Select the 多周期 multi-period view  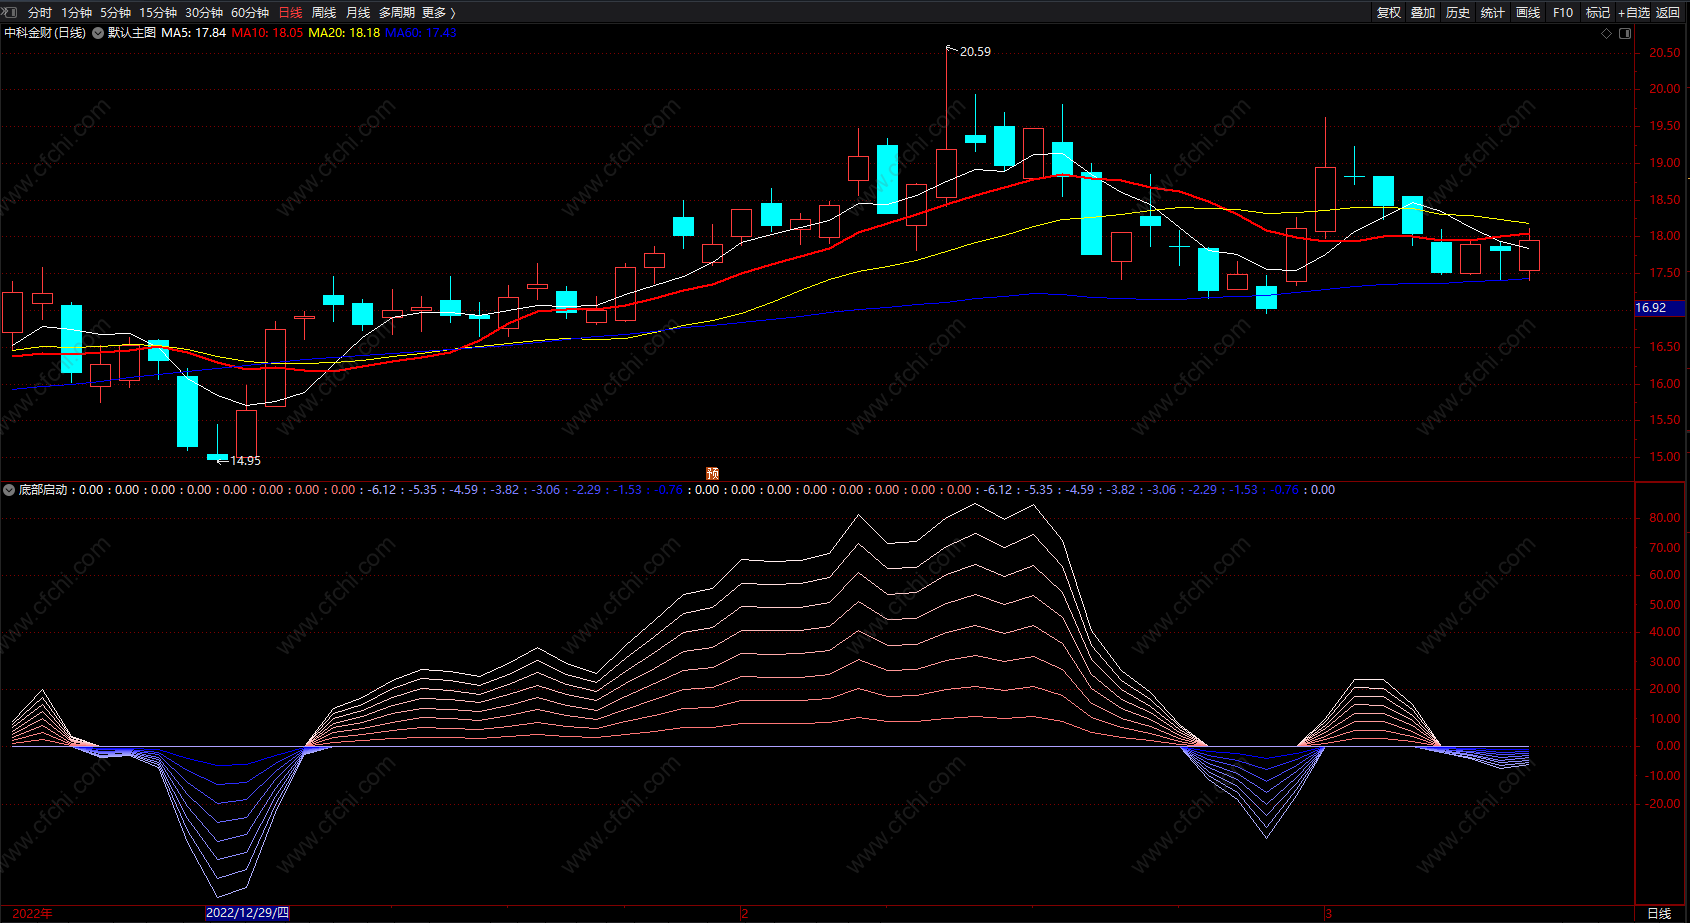[396, 13]
